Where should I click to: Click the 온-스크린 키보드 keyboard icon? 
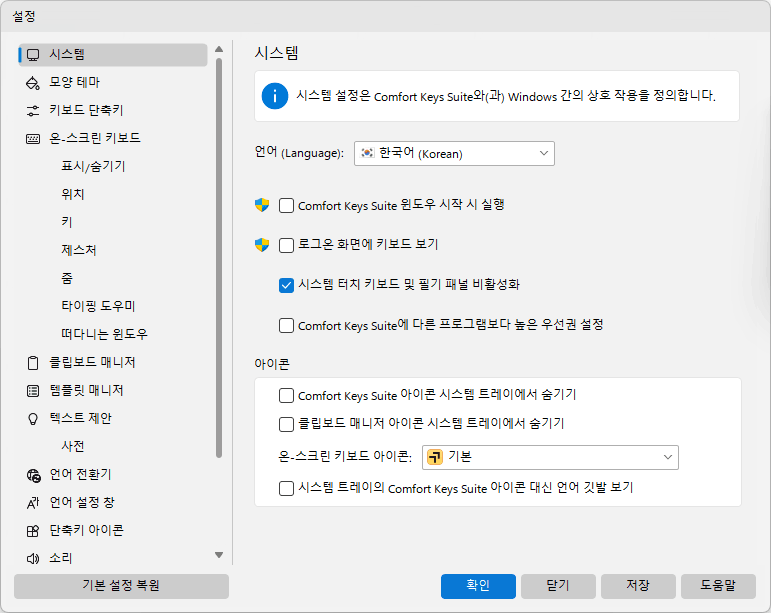[33, 139]
